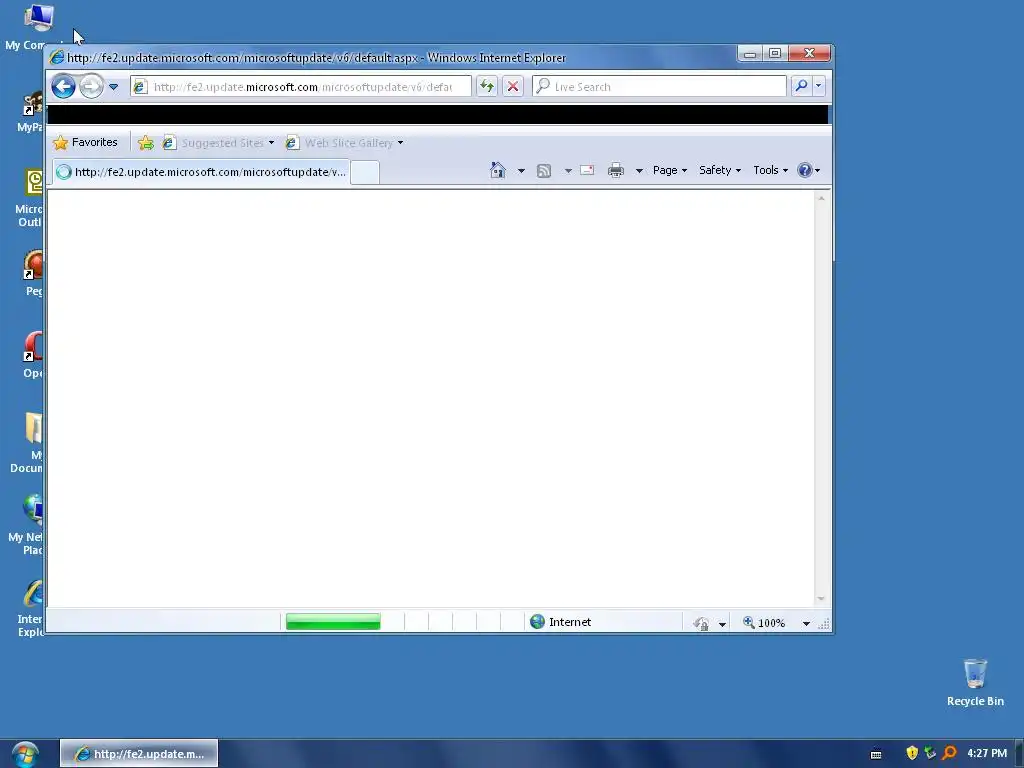The height and width of the screenshot is (768, 1024).
Task: Expand the search provider options arrow
Action: coord(818,86)
